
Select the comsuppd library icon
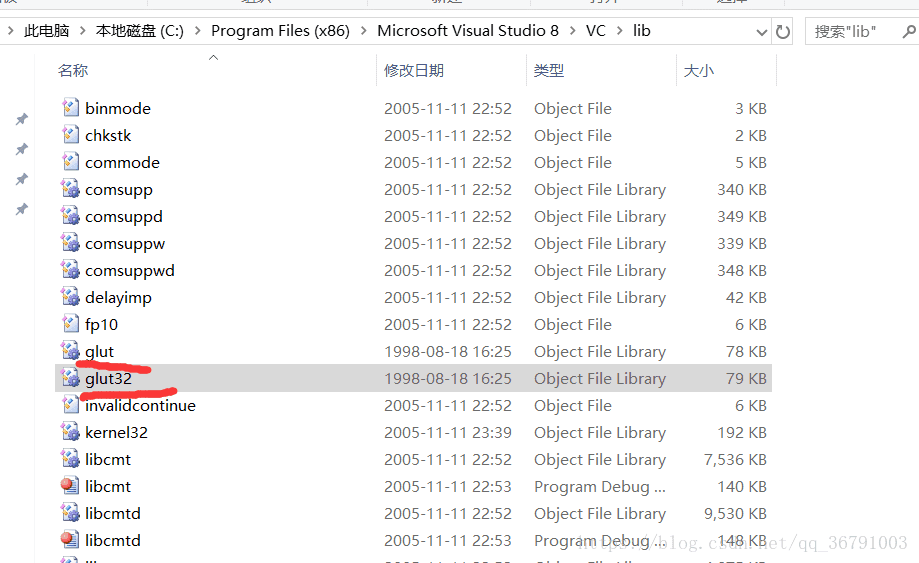70,216
